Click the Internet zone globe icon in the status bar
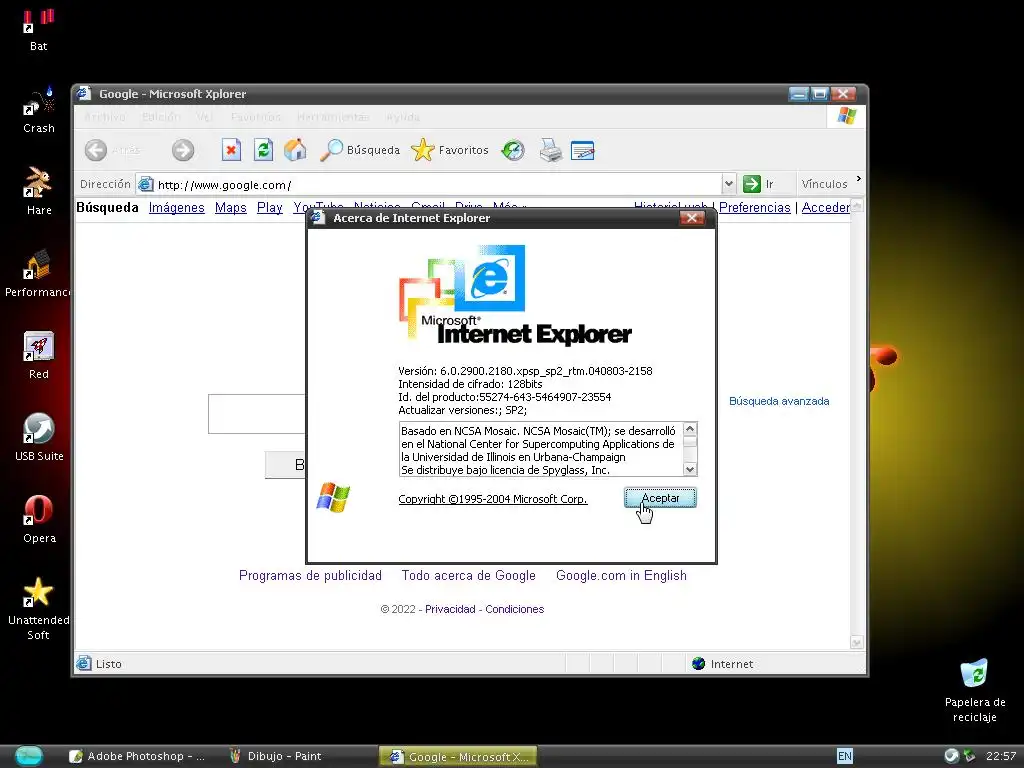 tap(699, 664)
